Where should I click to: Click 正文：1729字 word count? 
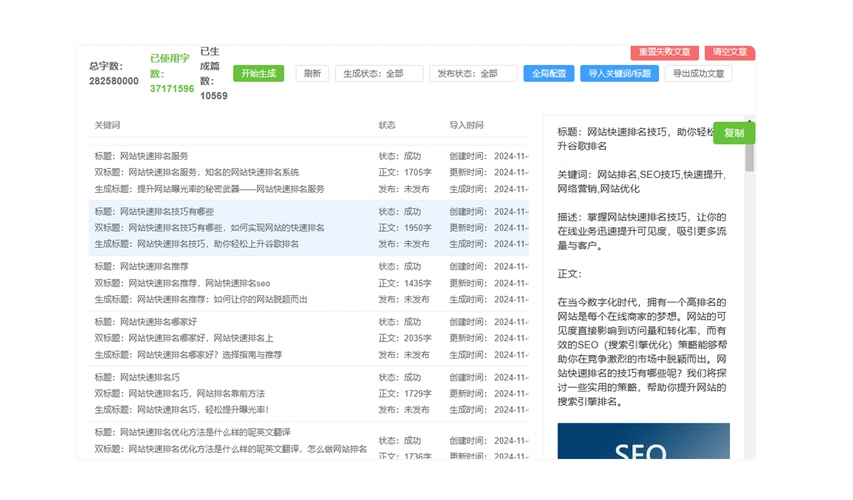405,393
